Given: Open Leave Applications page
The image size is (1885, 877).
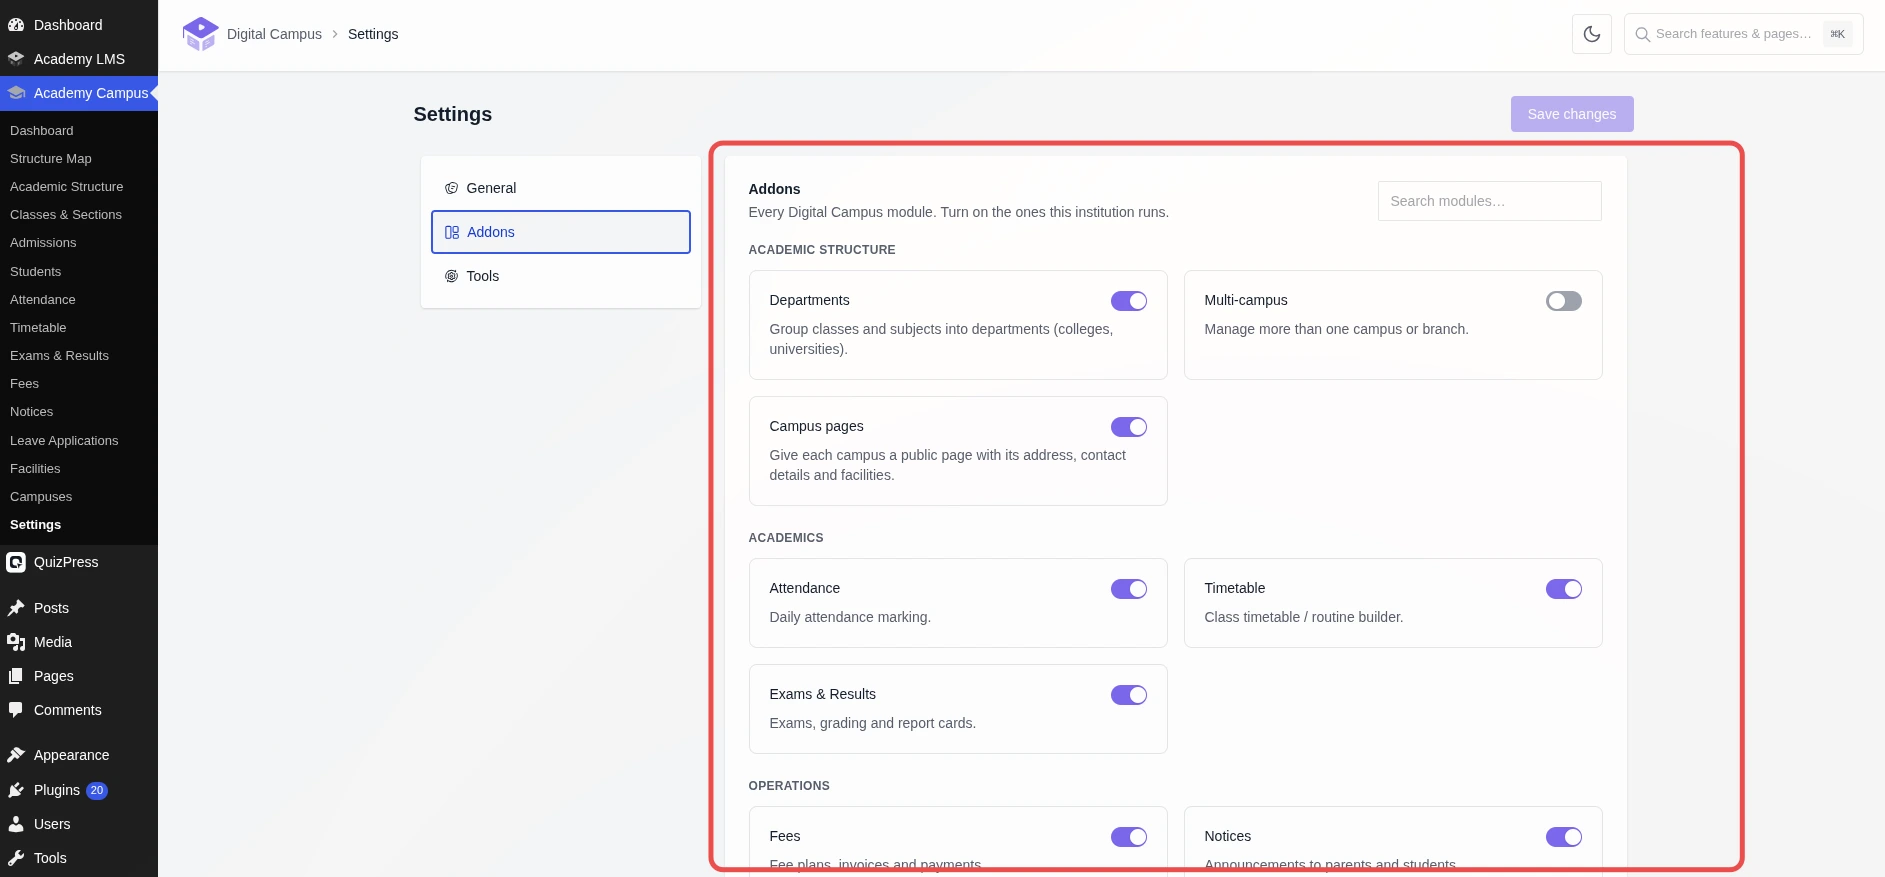Looking at the screenshot, I should tap(64, 441).
